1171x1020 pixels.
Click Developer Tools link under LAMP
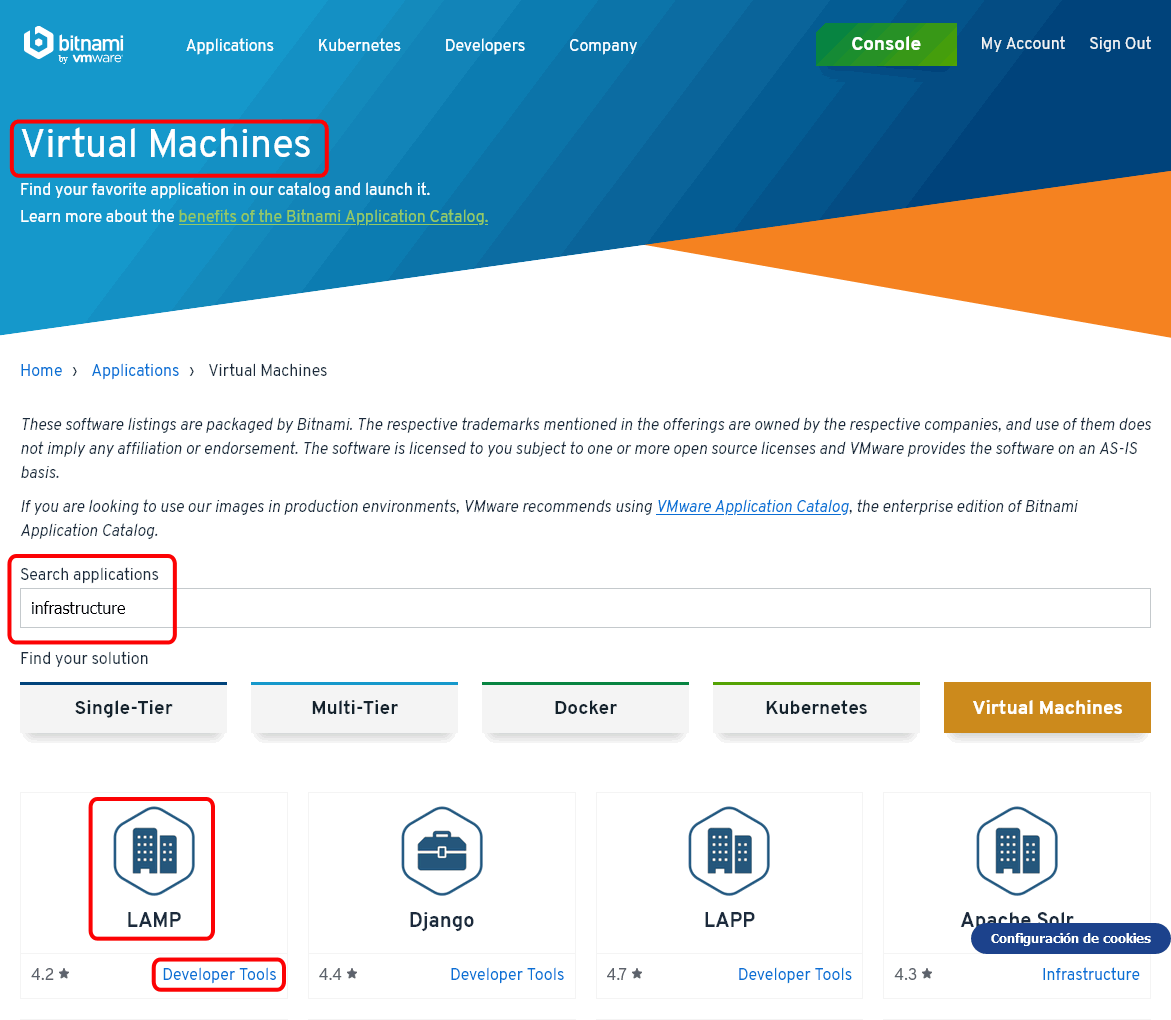(220, 974)
